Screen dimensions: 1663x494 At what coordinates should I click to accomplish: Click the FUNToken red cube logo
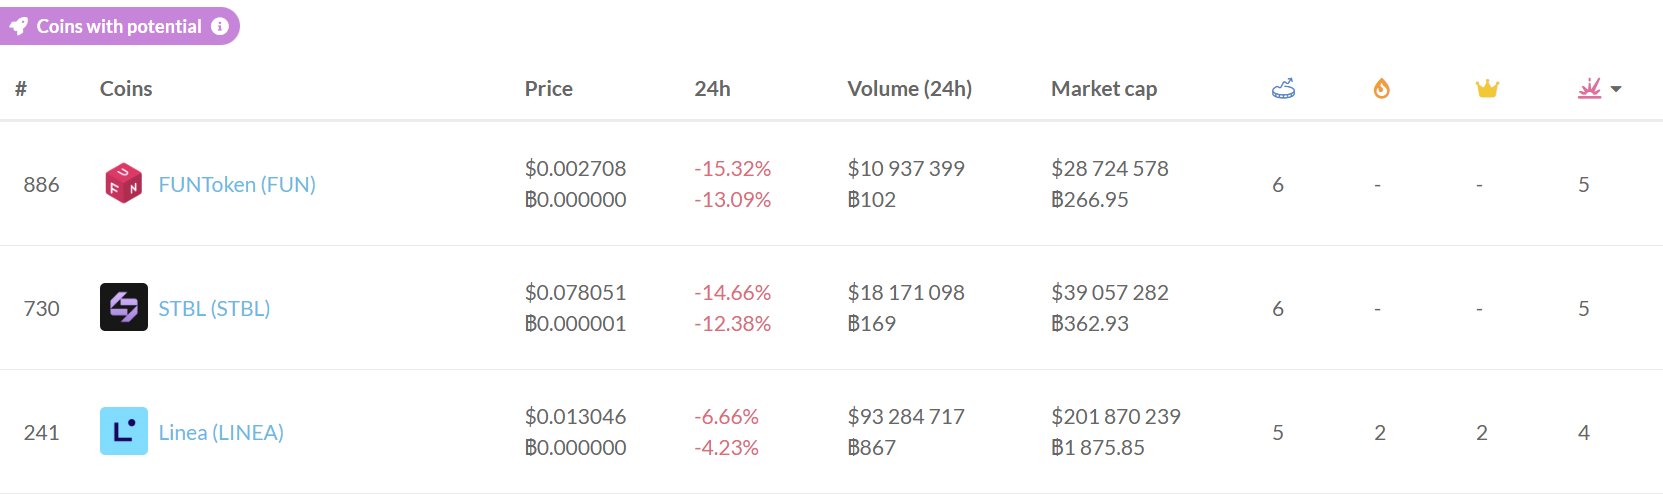click(124, 184)
